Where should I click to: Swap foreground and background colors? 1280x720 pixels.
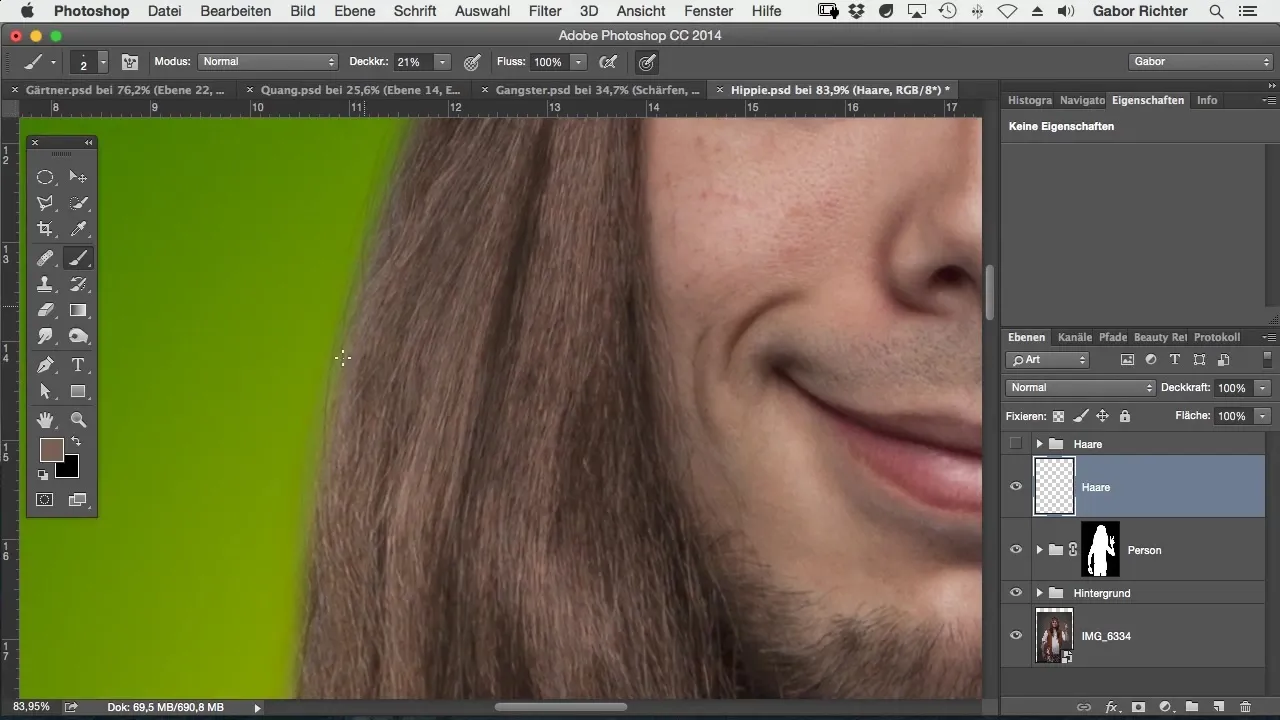pos(75,442)
